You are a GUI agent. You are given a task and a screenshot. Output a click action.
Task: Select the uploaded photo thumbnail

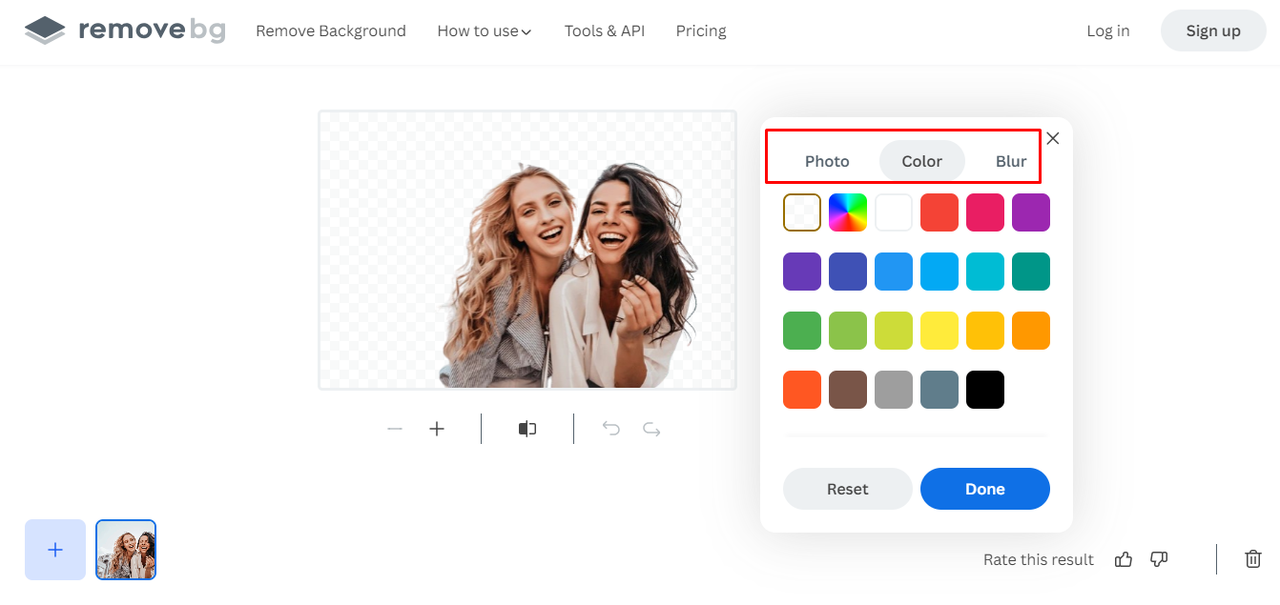click(x=126, y=550)
